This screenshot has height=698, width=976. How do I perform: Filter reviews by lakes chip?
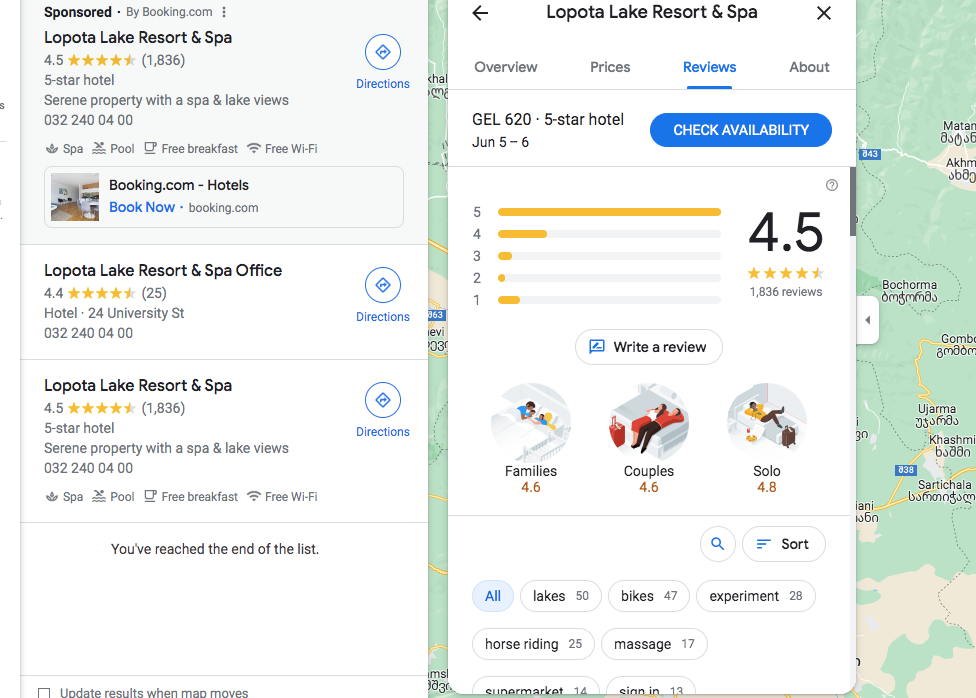tap(561, 596)
